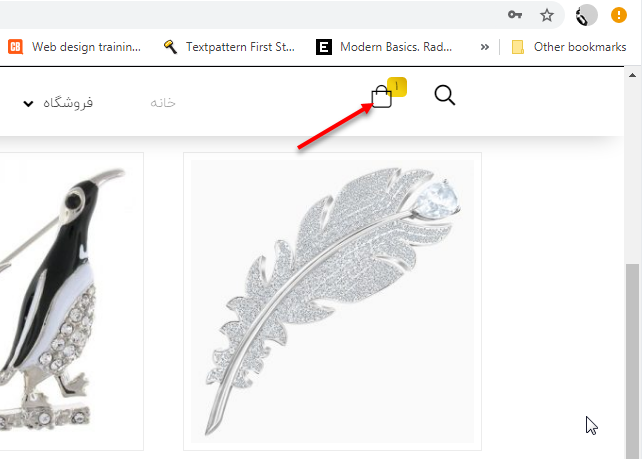Screen dimensions: 642x459
Task: Open the Other bookmarks folder
Action: [x=569, y=47]
